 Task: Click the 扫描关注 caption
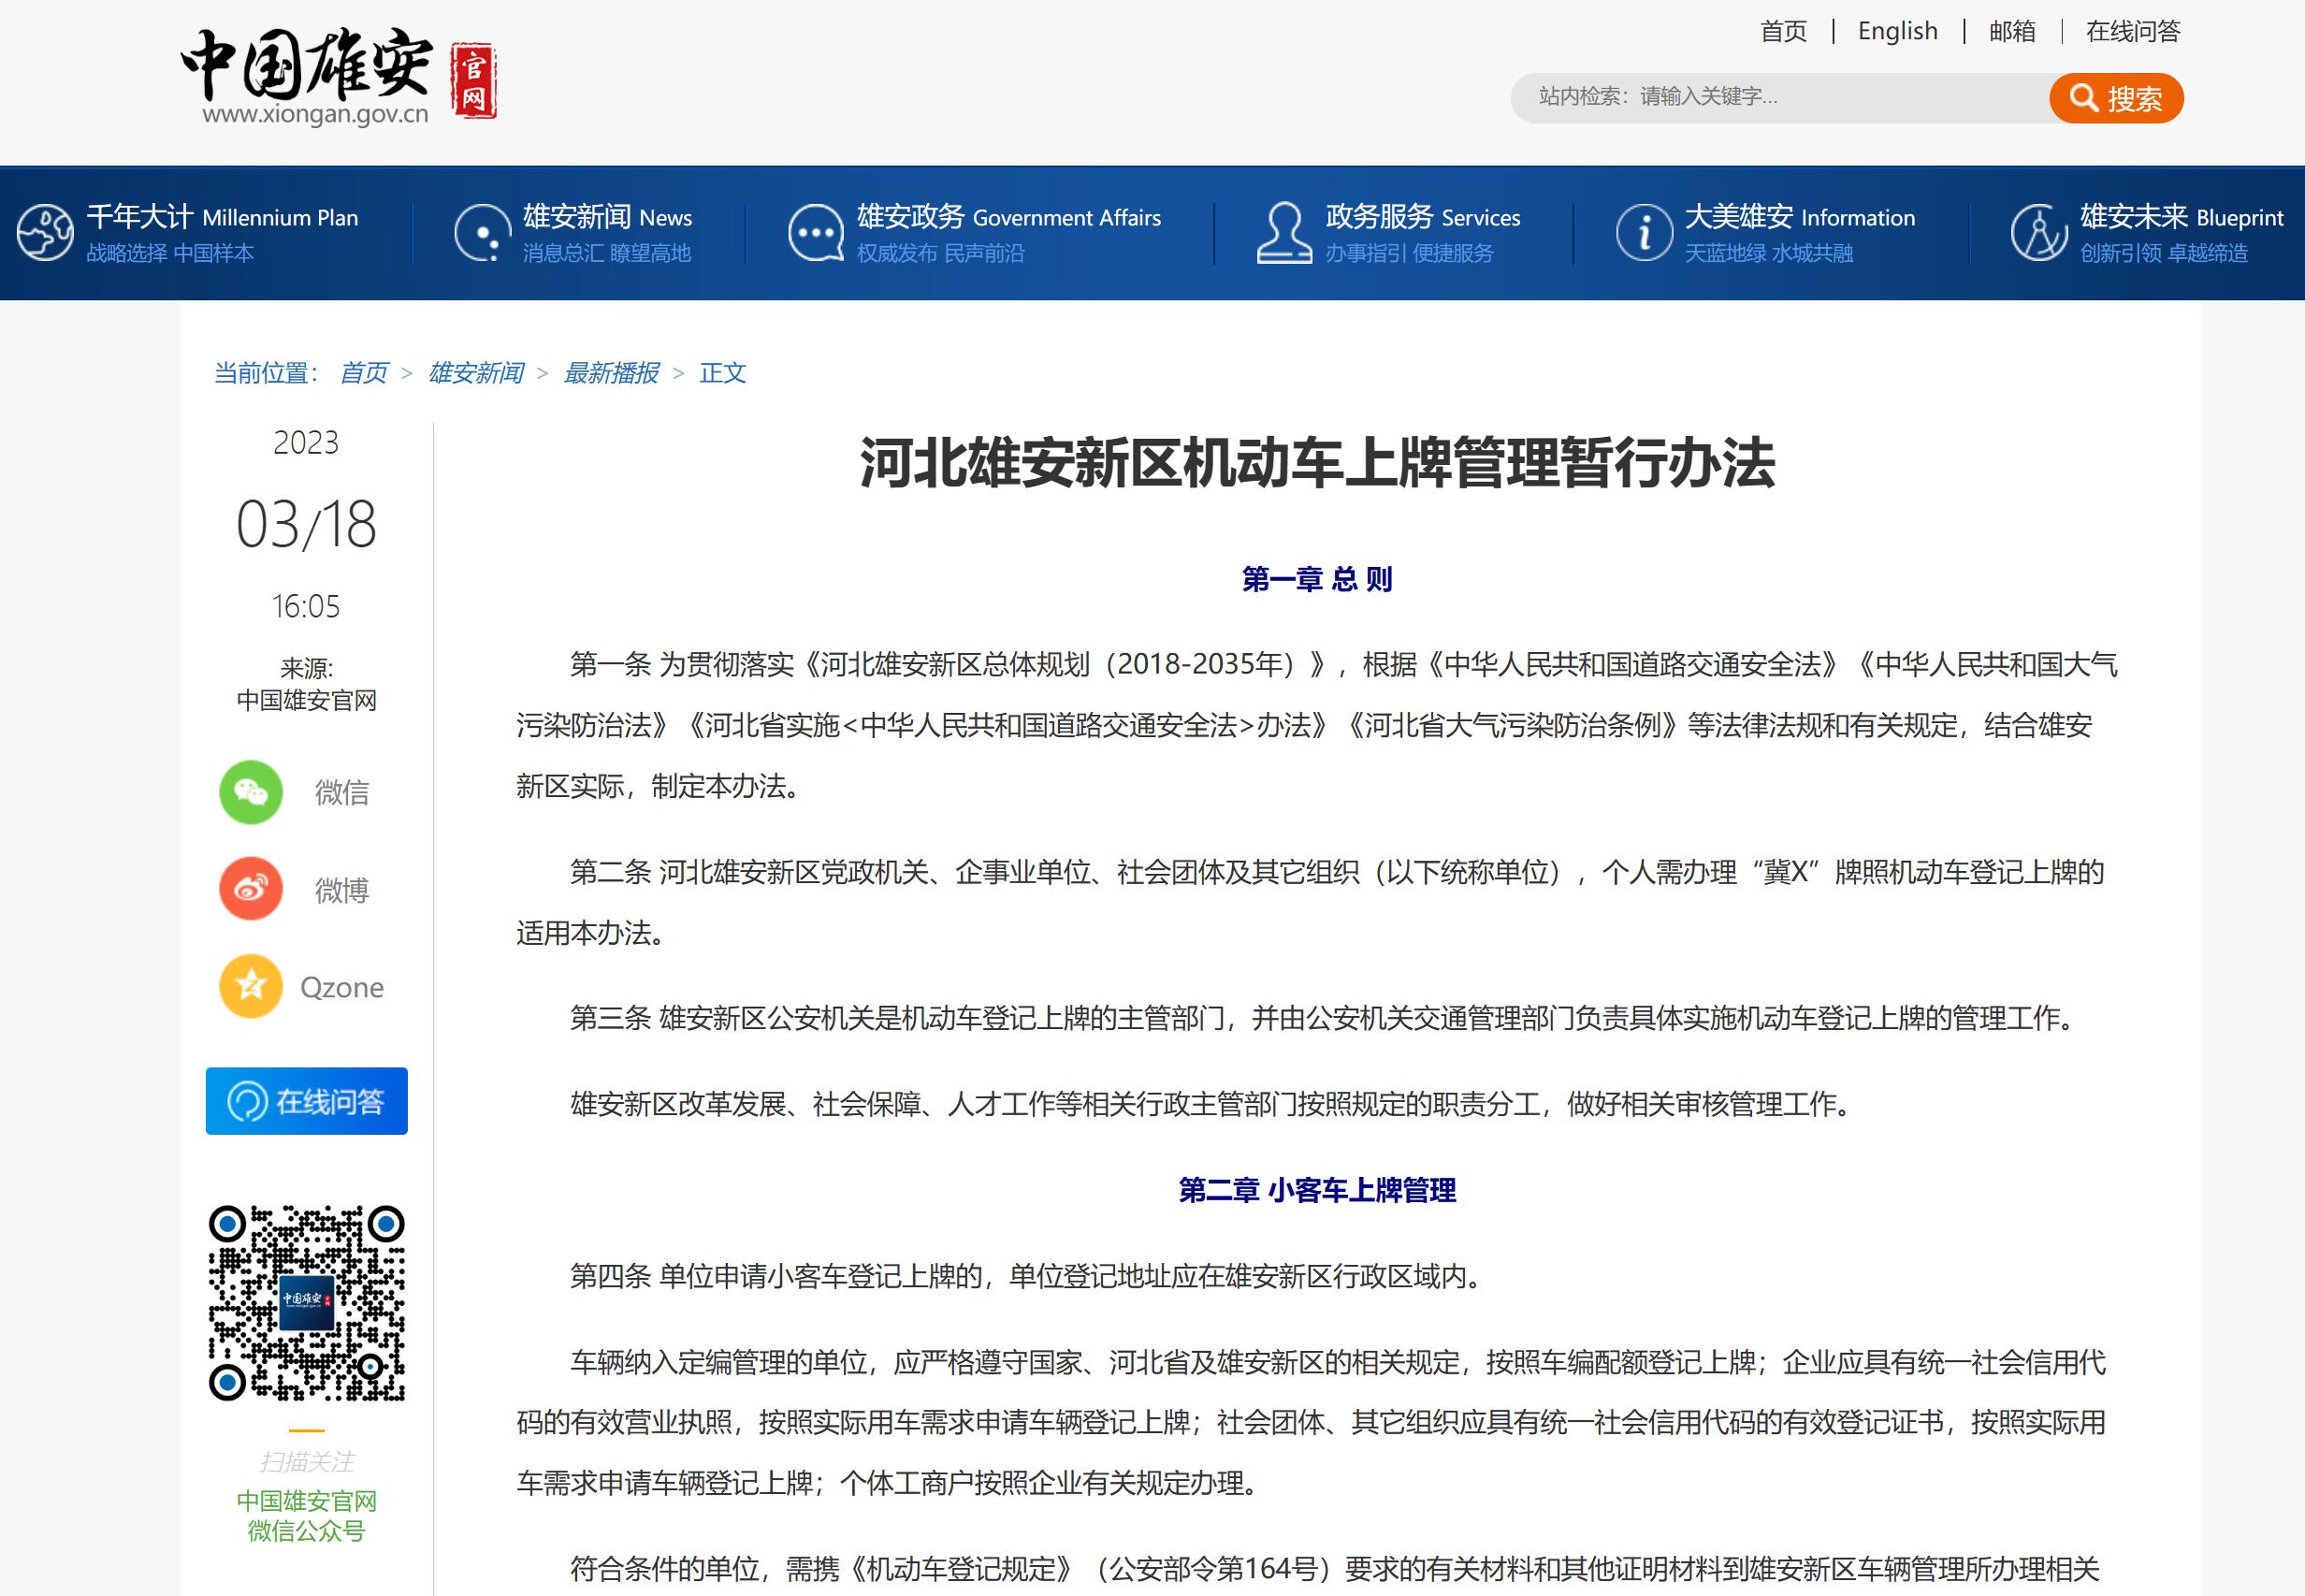[307, 1462]
